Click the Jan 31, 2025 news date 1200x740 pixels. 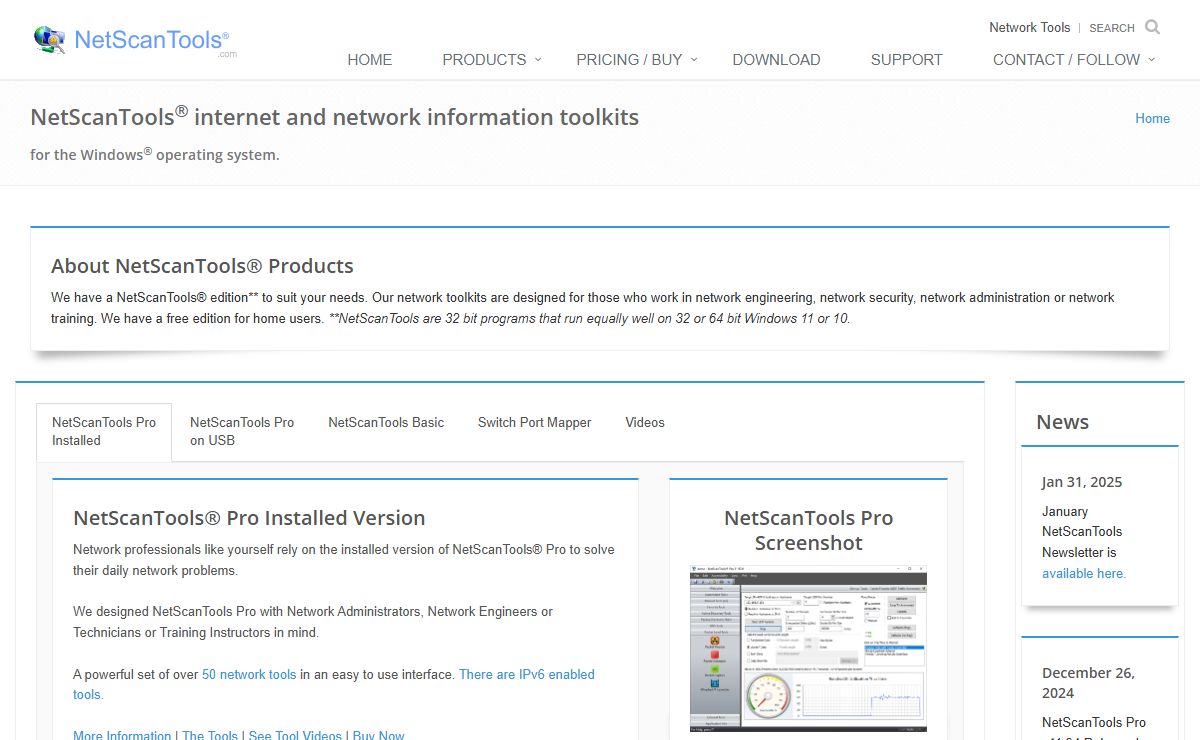click(x=1082, y=482)
